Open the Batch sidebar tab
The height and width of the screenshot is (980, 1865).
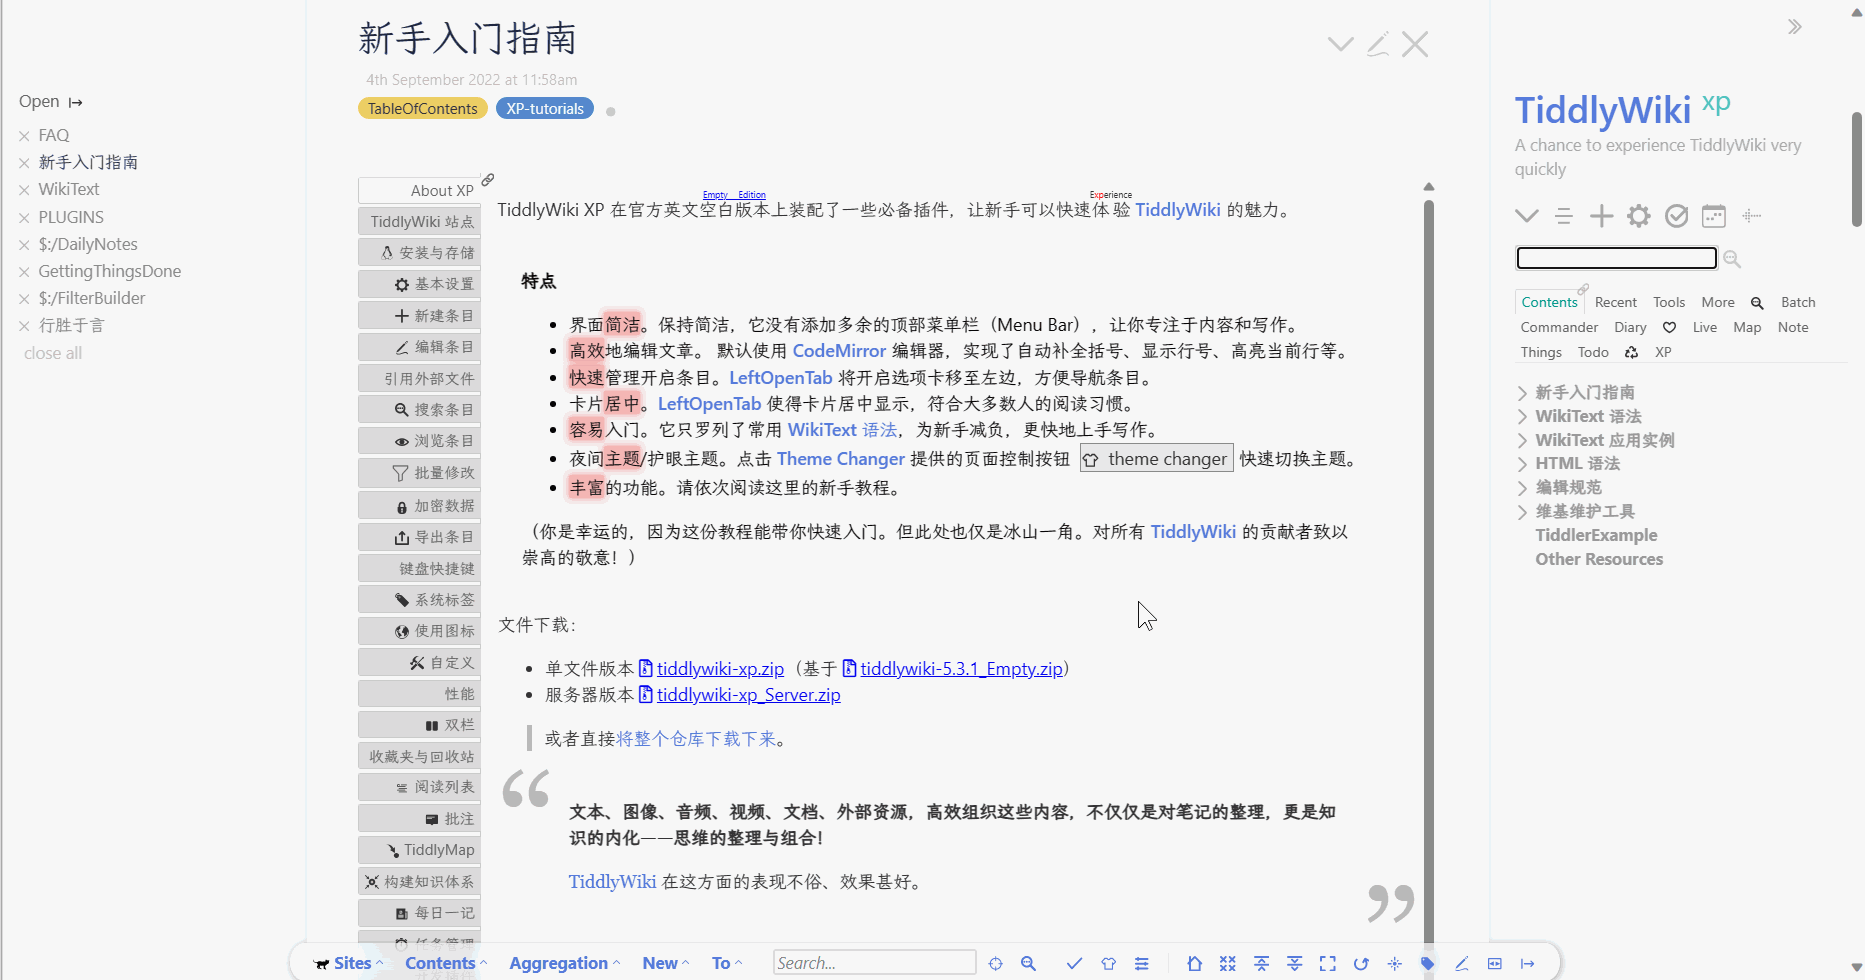tap(1798, 302)
